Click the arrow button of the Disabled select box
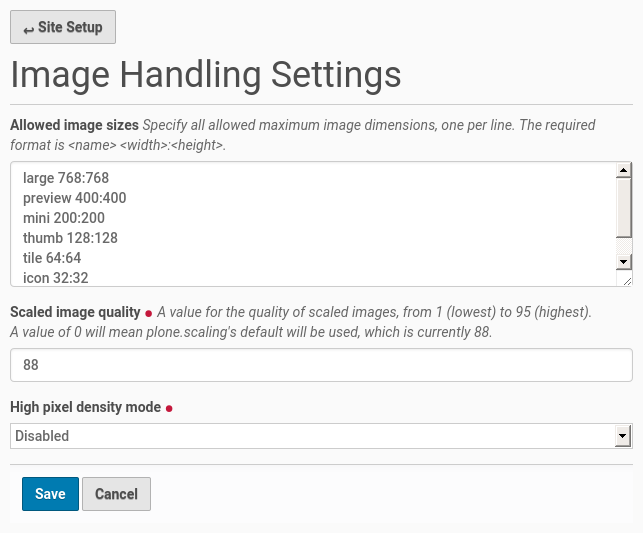The width and height of the screenshot is (643, 533). point(623,436)
